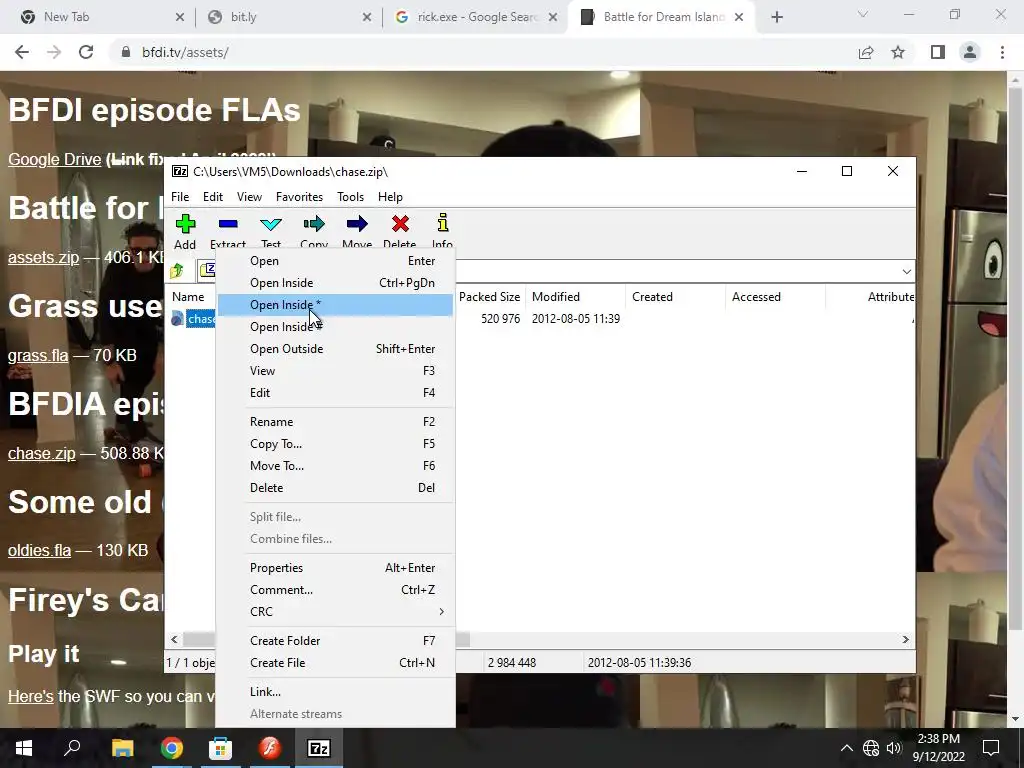Open the Favorites menu in 7-Zip

299,197
